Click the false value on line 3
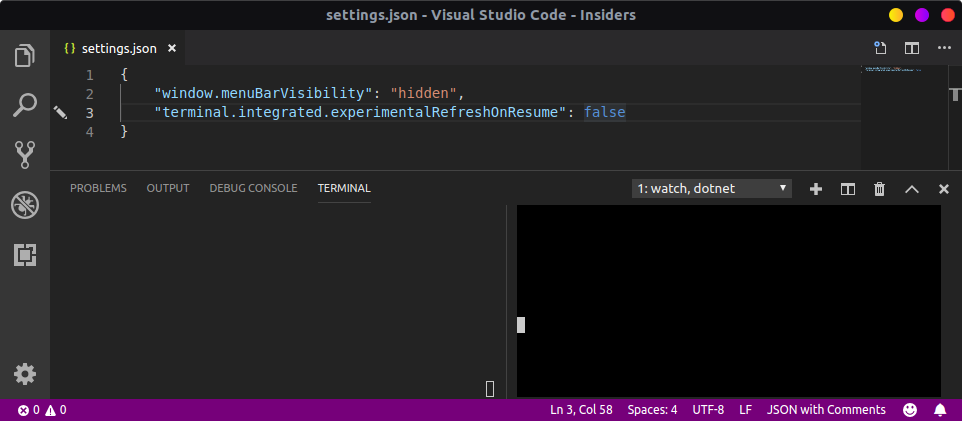 click(604, 112)
